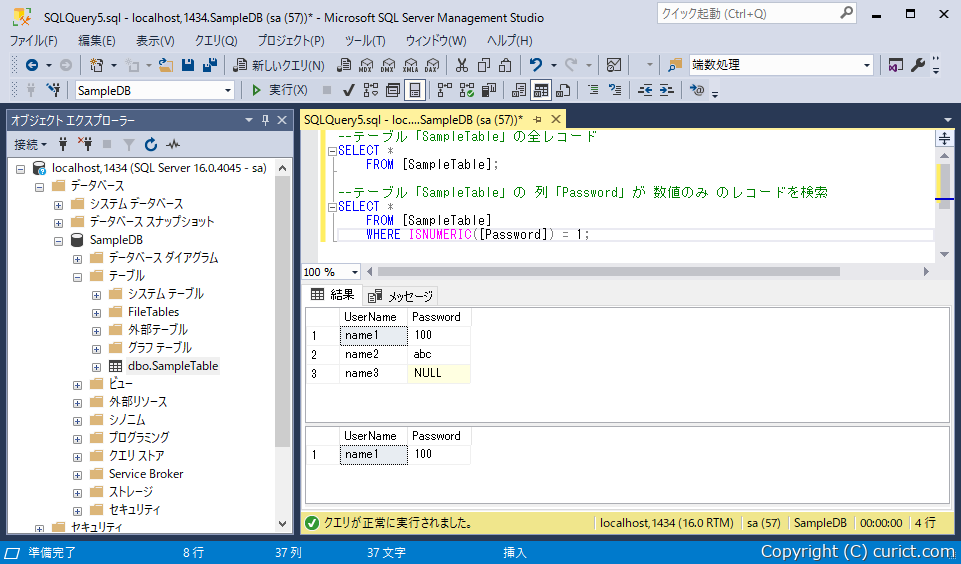This screenshot has height=564, width=961.
Task: Click the Increase Indent icon
Action: [667, 91]
